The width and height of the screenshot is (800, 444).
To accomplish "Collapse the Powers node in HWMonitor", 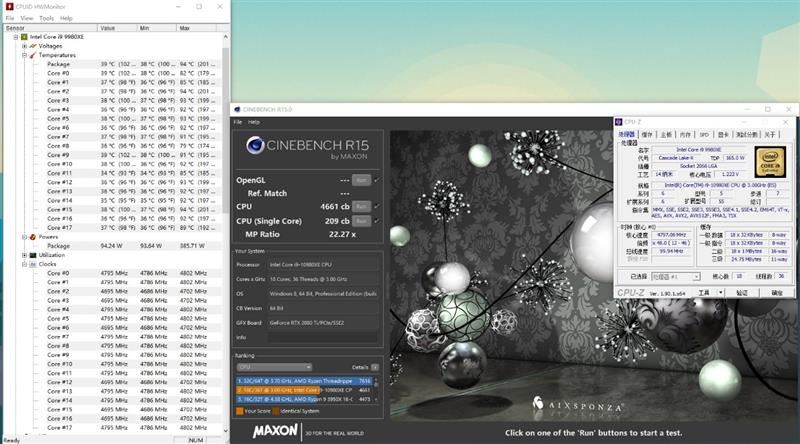I will (x=24, y=237).
